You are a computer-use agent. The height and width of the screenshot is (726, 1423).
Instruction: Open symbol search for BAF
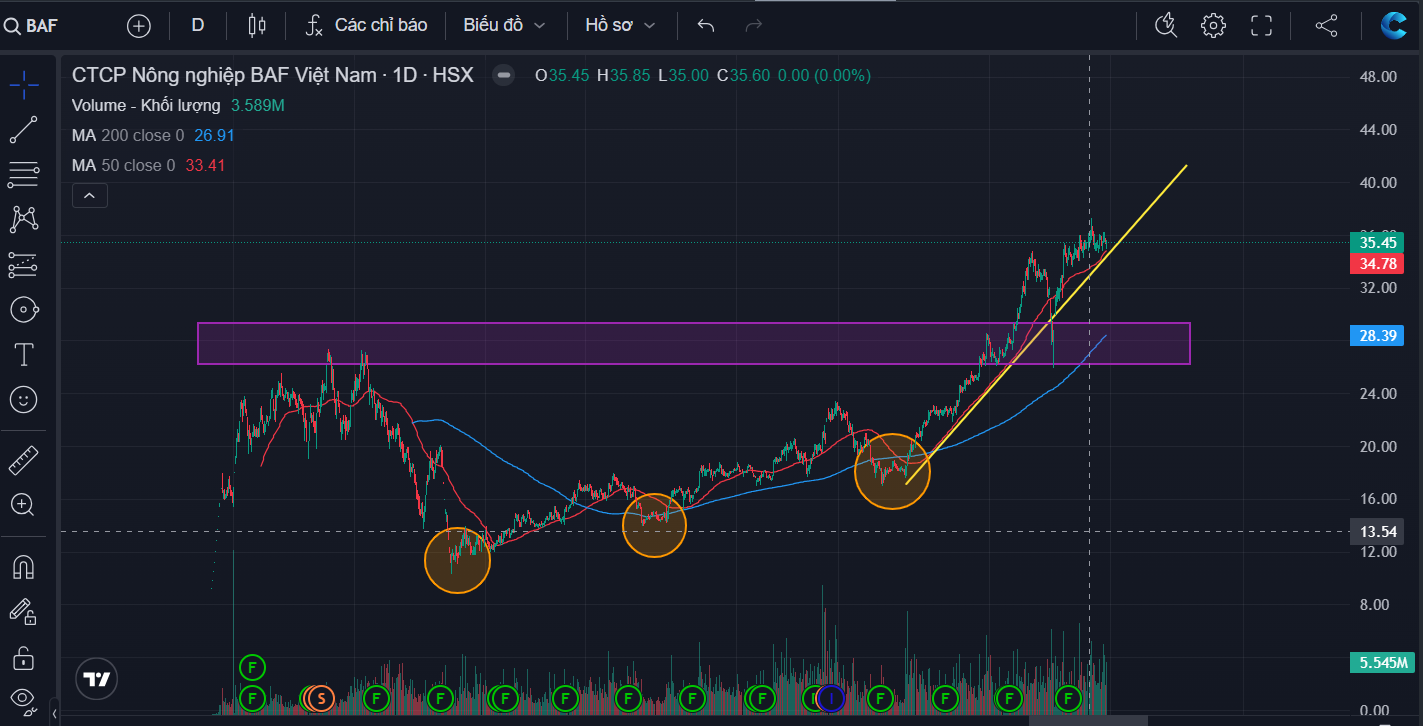[32, 25]
